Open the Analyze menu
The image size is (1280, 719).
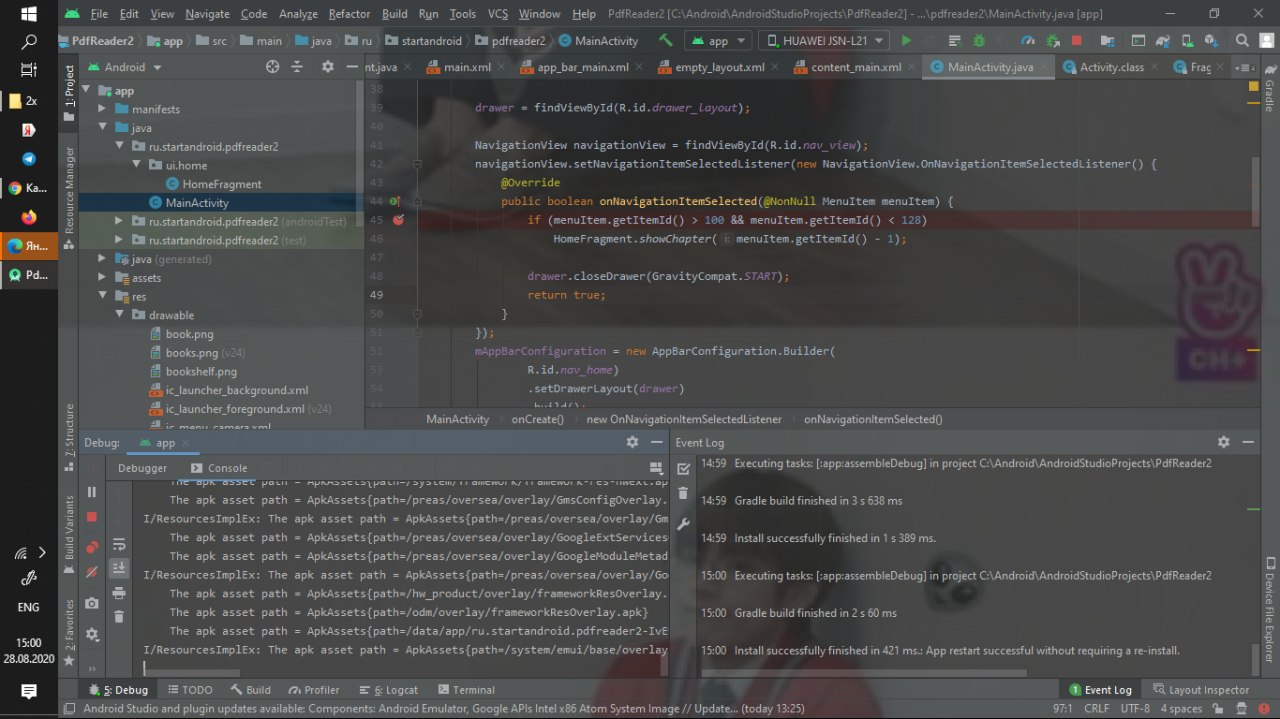(299, 14)
